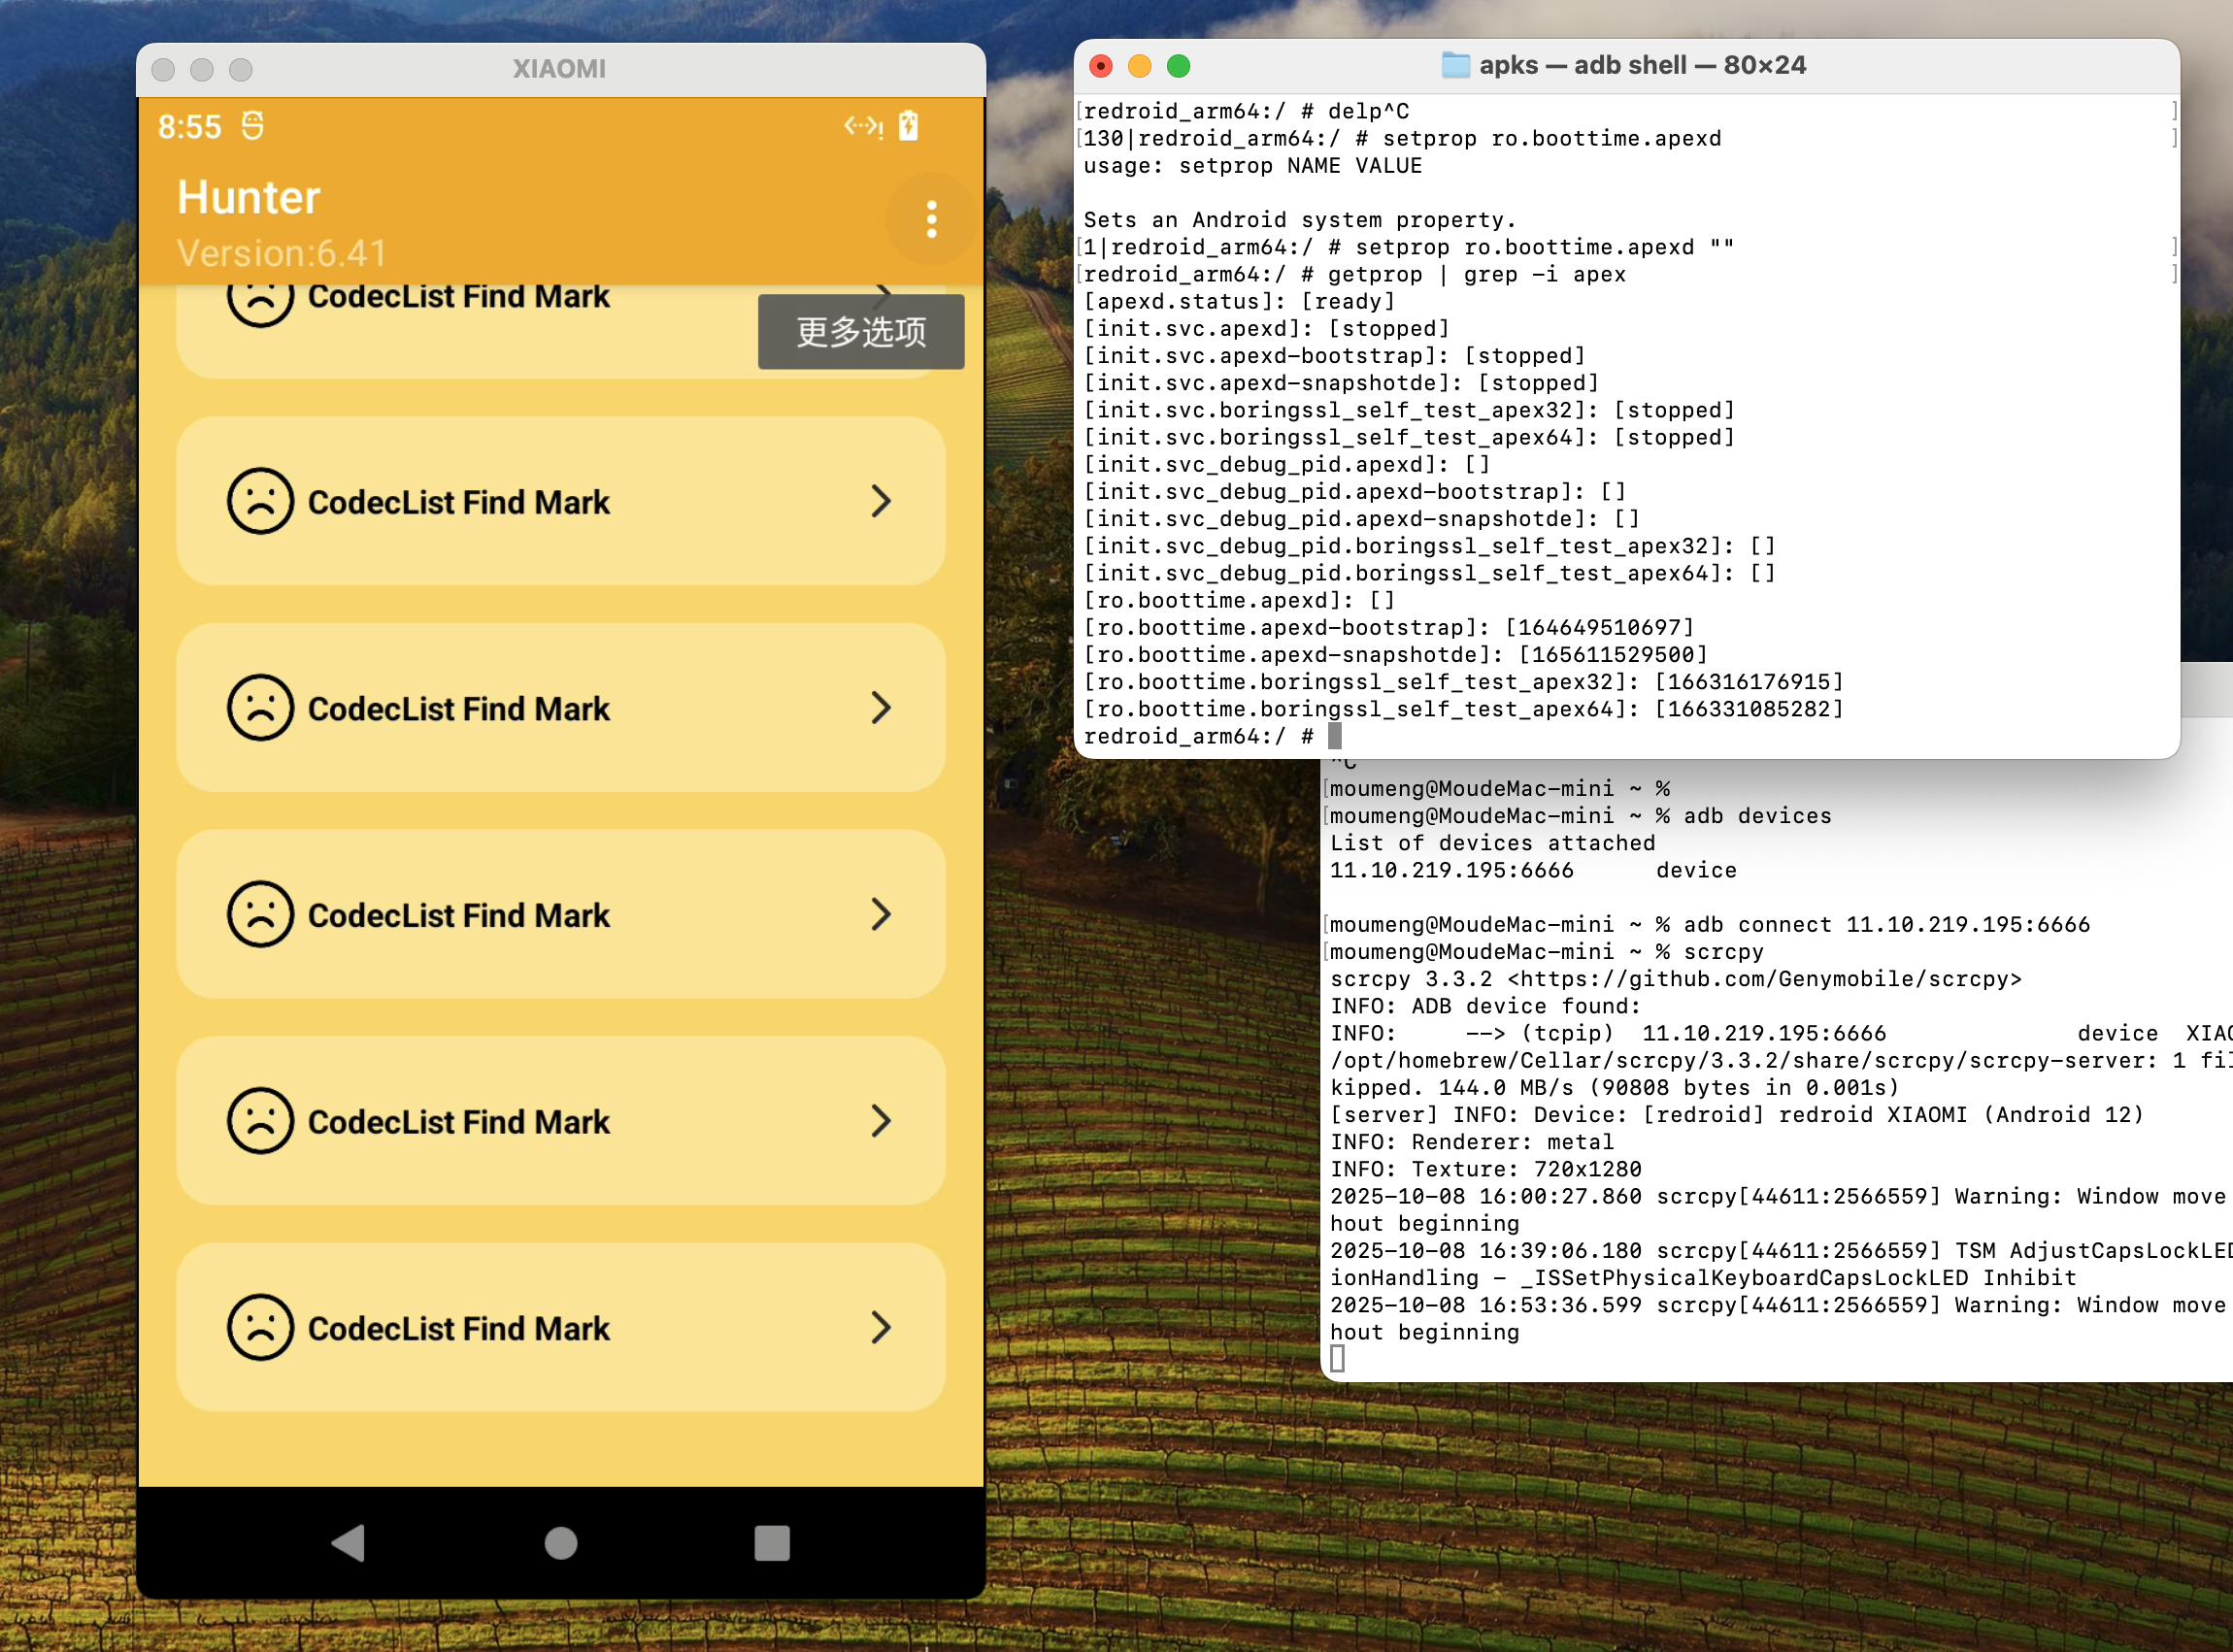Tap the Android recents square button

pyautogui.click(x=771, y=1542)
